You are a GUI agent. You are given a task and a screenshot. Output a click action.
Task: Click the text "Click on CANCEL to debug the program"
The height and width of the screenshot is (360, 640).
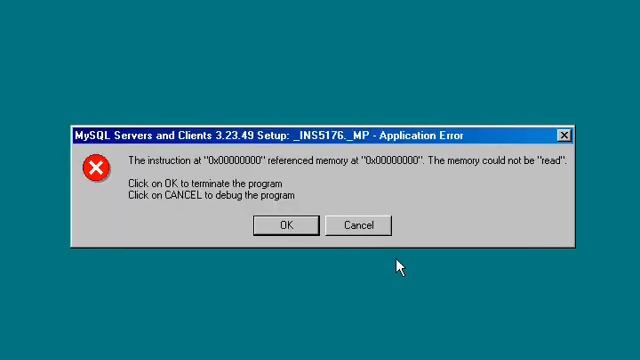click(211, 196)
